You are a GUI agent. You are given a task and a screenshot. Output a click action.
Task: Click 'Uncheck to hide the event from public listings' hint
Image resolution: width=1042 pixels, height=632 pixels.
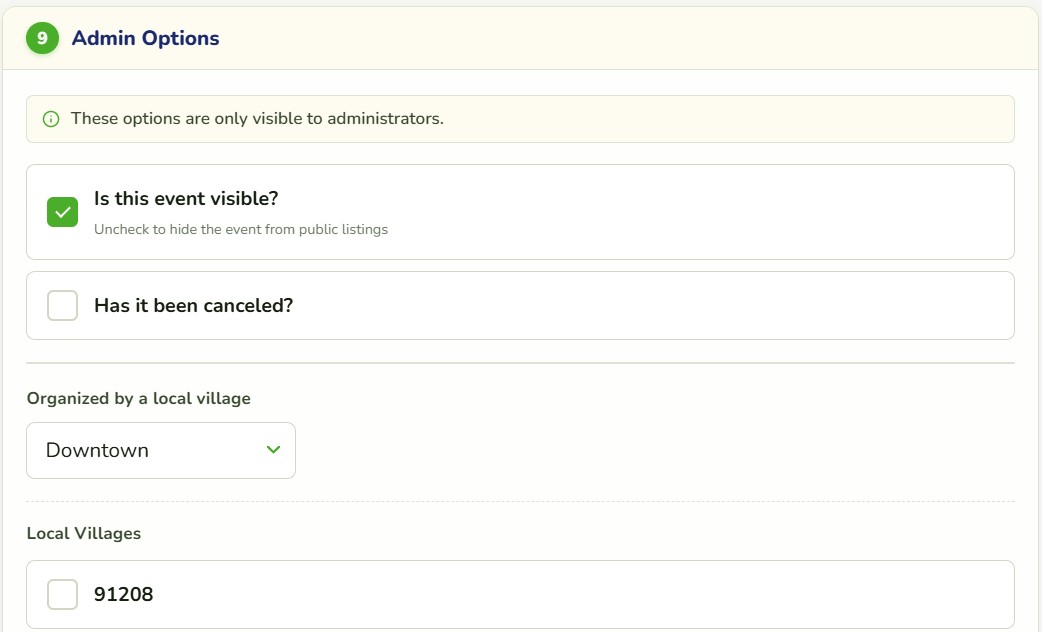[241, 229]
